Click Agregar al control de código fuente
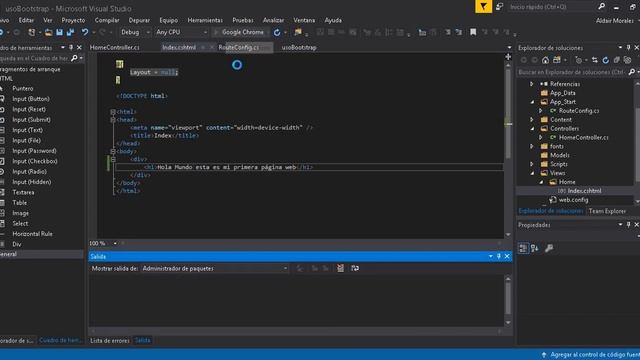This screenshot has width=640, height=360. [x=595, y=355]
